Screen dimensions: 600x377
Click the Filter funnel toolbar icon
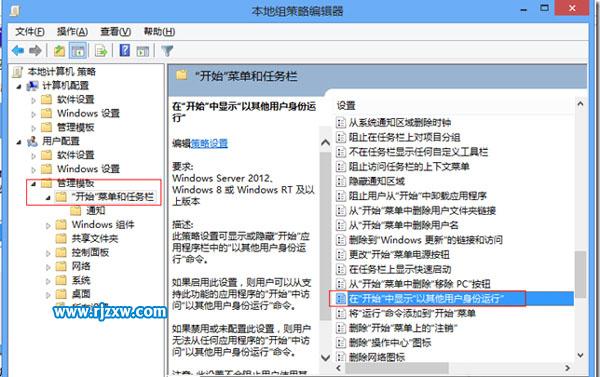(x=167, y=51)
